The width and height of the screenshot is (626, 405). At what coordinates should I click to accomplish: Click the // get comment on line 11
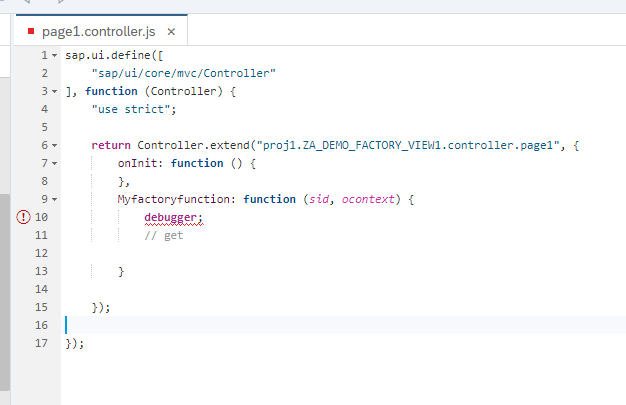[164, 235]
